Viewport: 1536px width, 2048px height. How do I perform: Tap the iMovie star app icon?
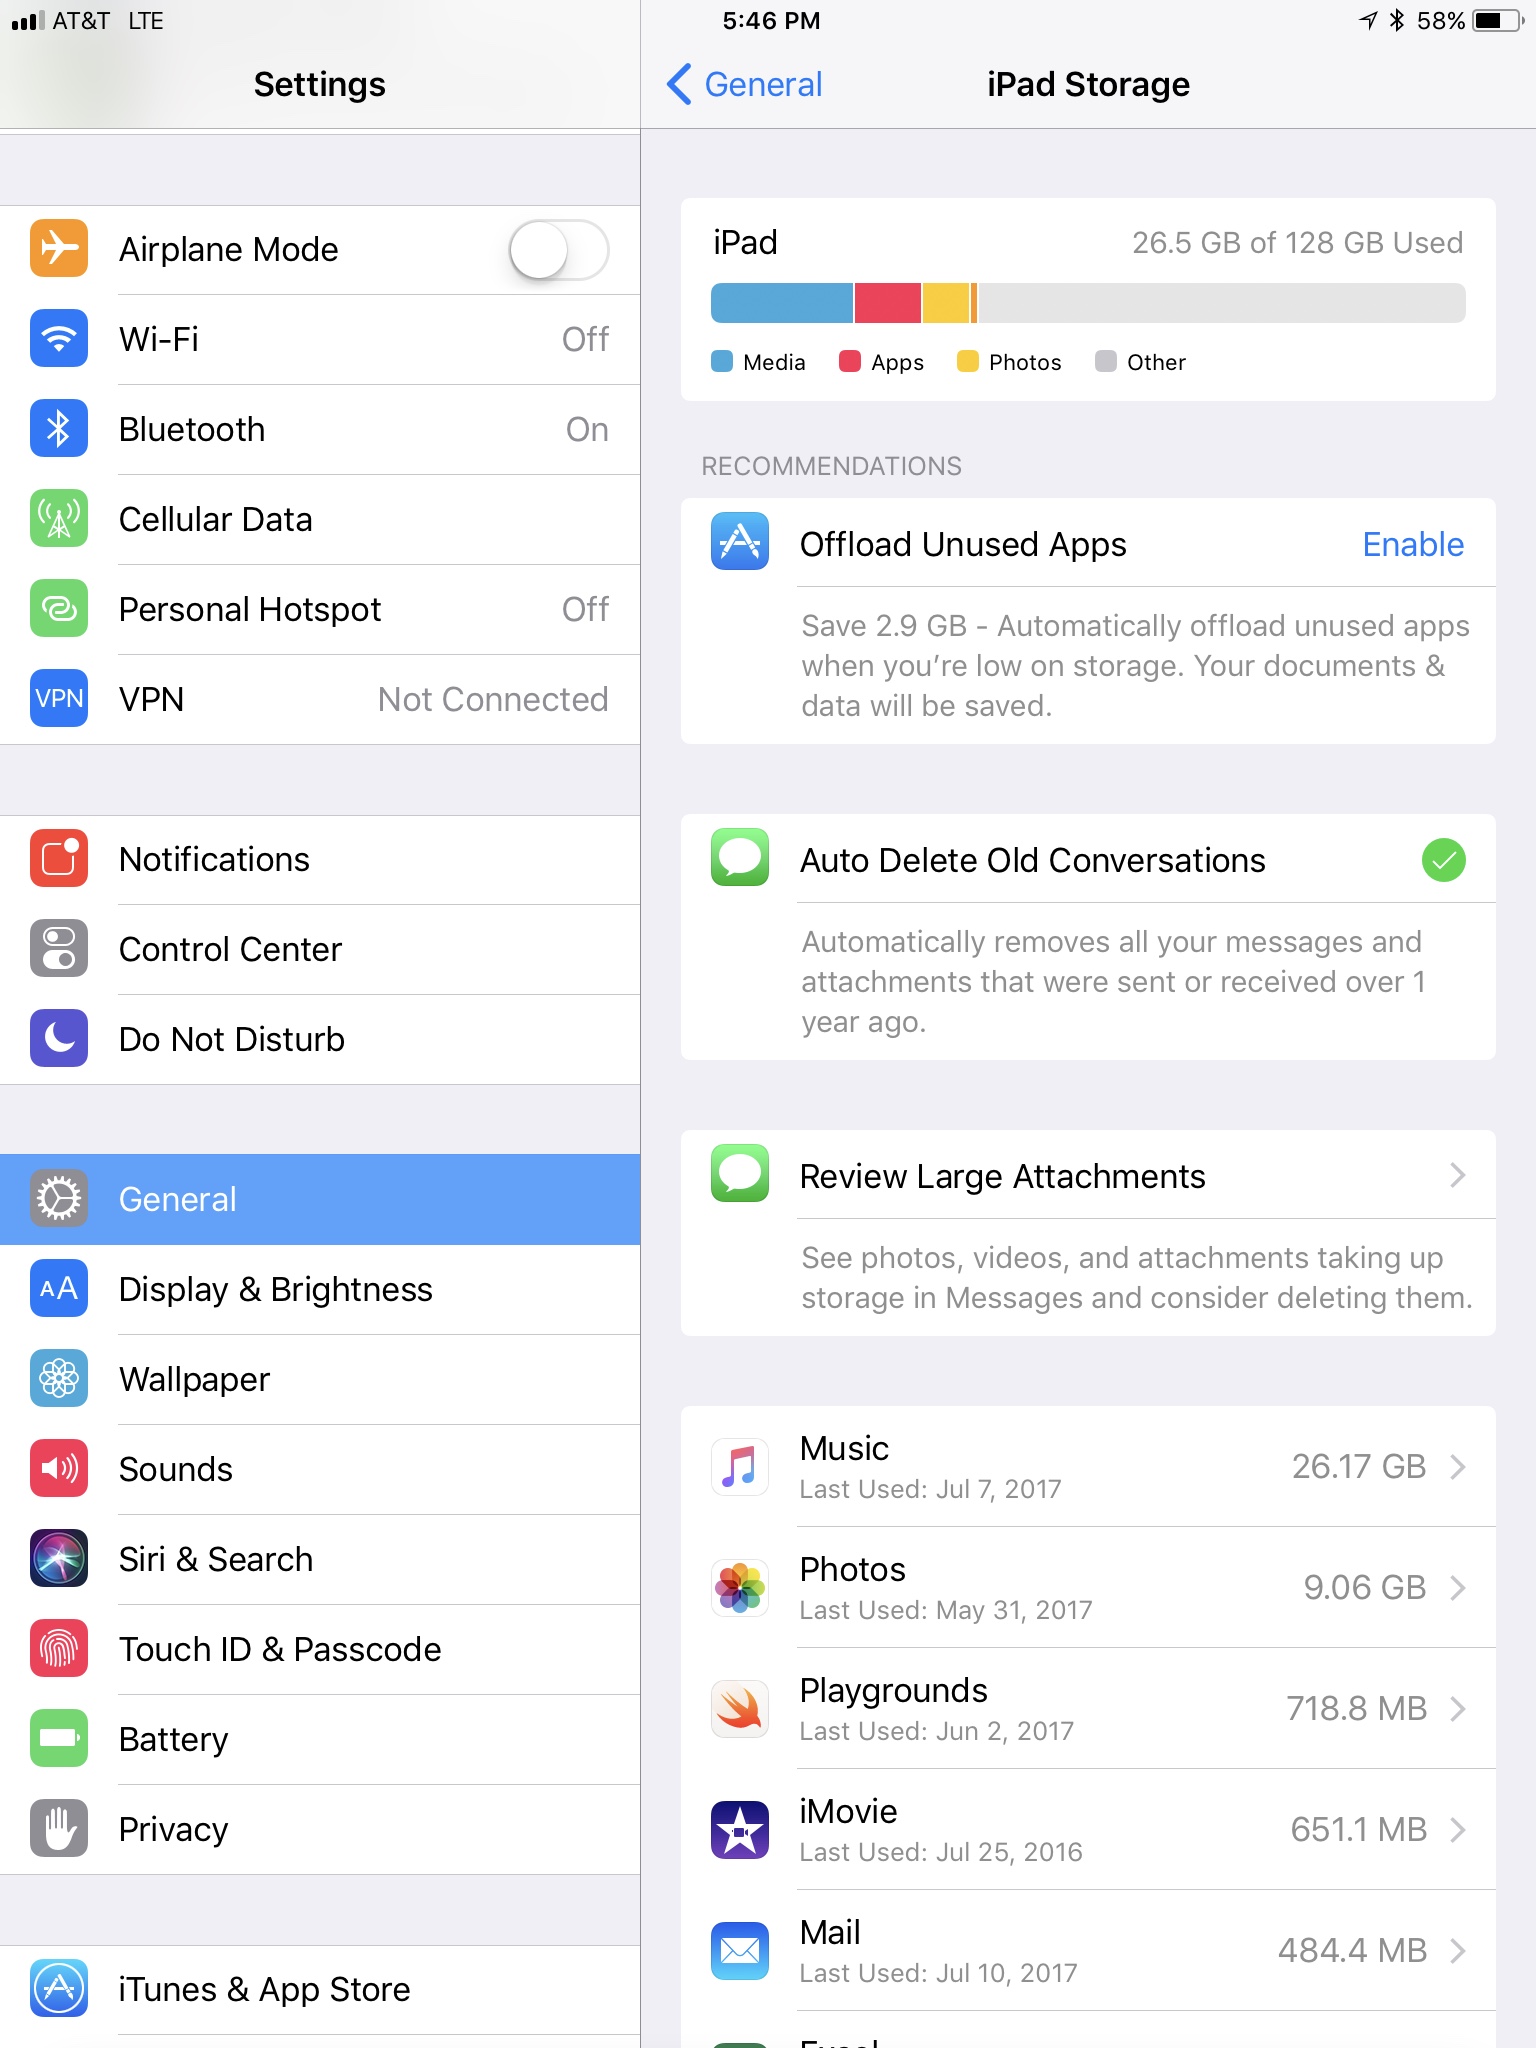740,1830
